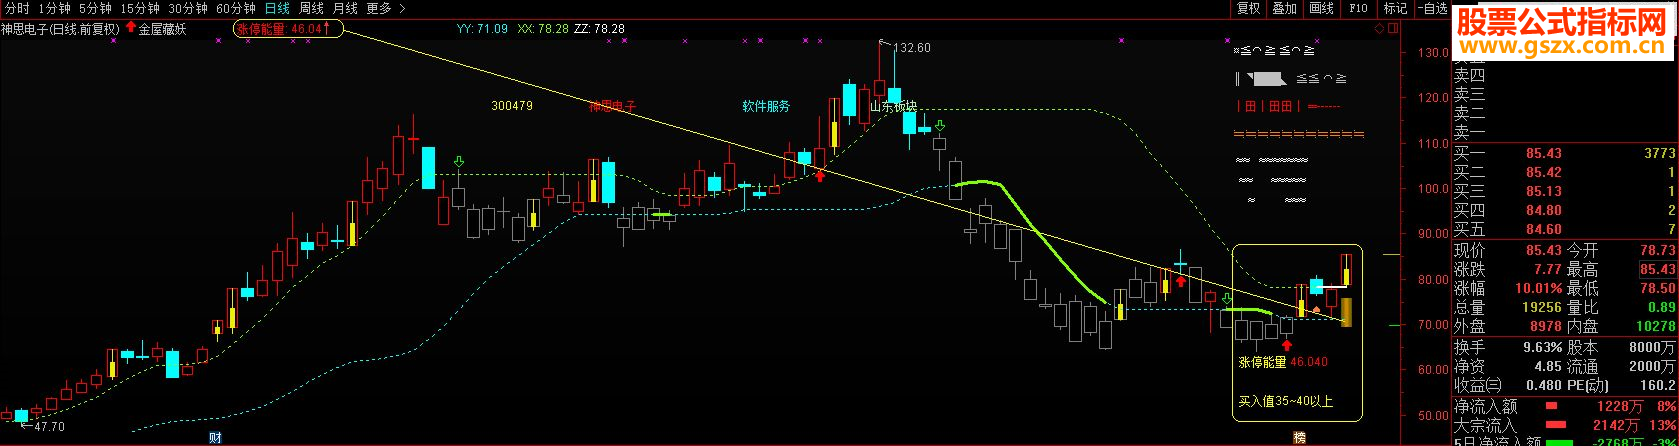Switch to the 周线 weekly chart tab
The height and width of the screenshot is (446, 1679).
[311, 8]
